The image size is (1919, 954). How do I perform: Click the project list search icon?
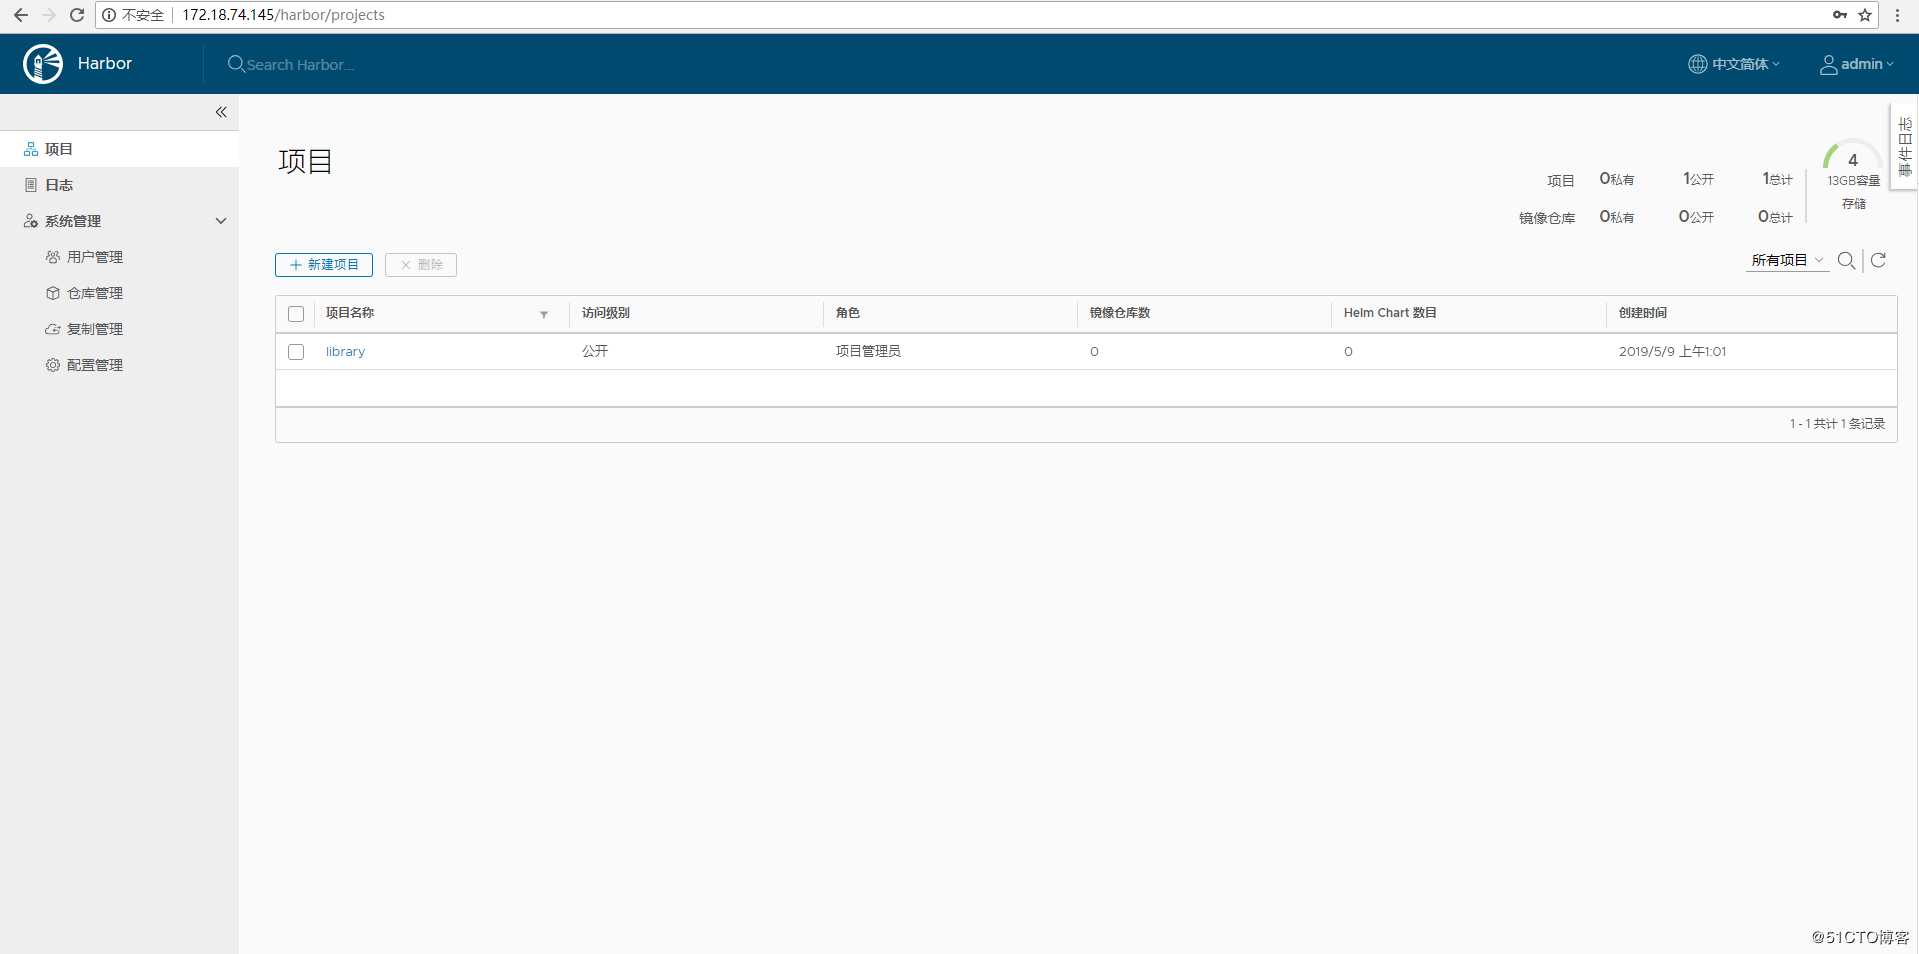pos(1847,261)
